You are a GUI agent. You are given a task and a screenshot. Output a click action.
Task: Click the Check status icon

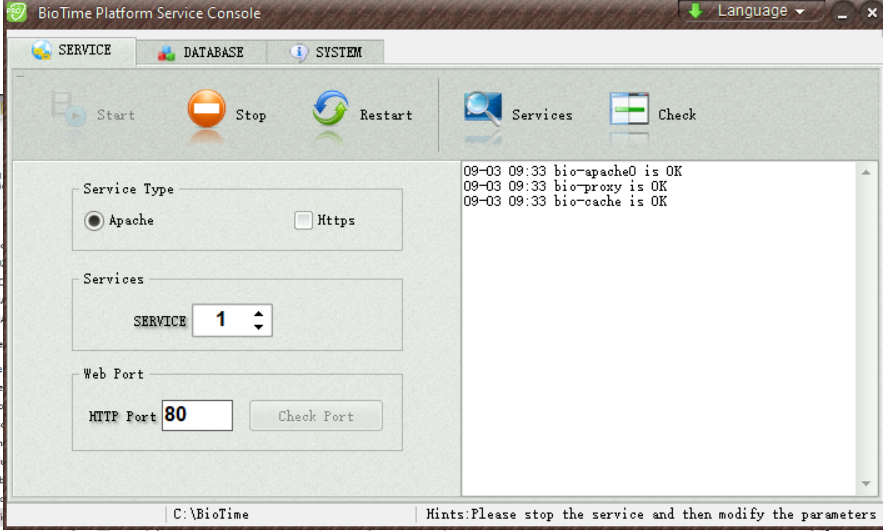point(629,109)
